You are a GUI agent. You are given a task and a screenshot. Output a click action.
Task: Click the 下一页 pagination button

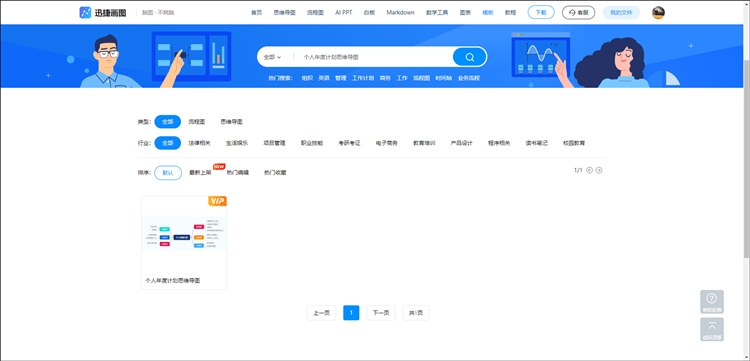pyautogui.click(x=381, y=313)
